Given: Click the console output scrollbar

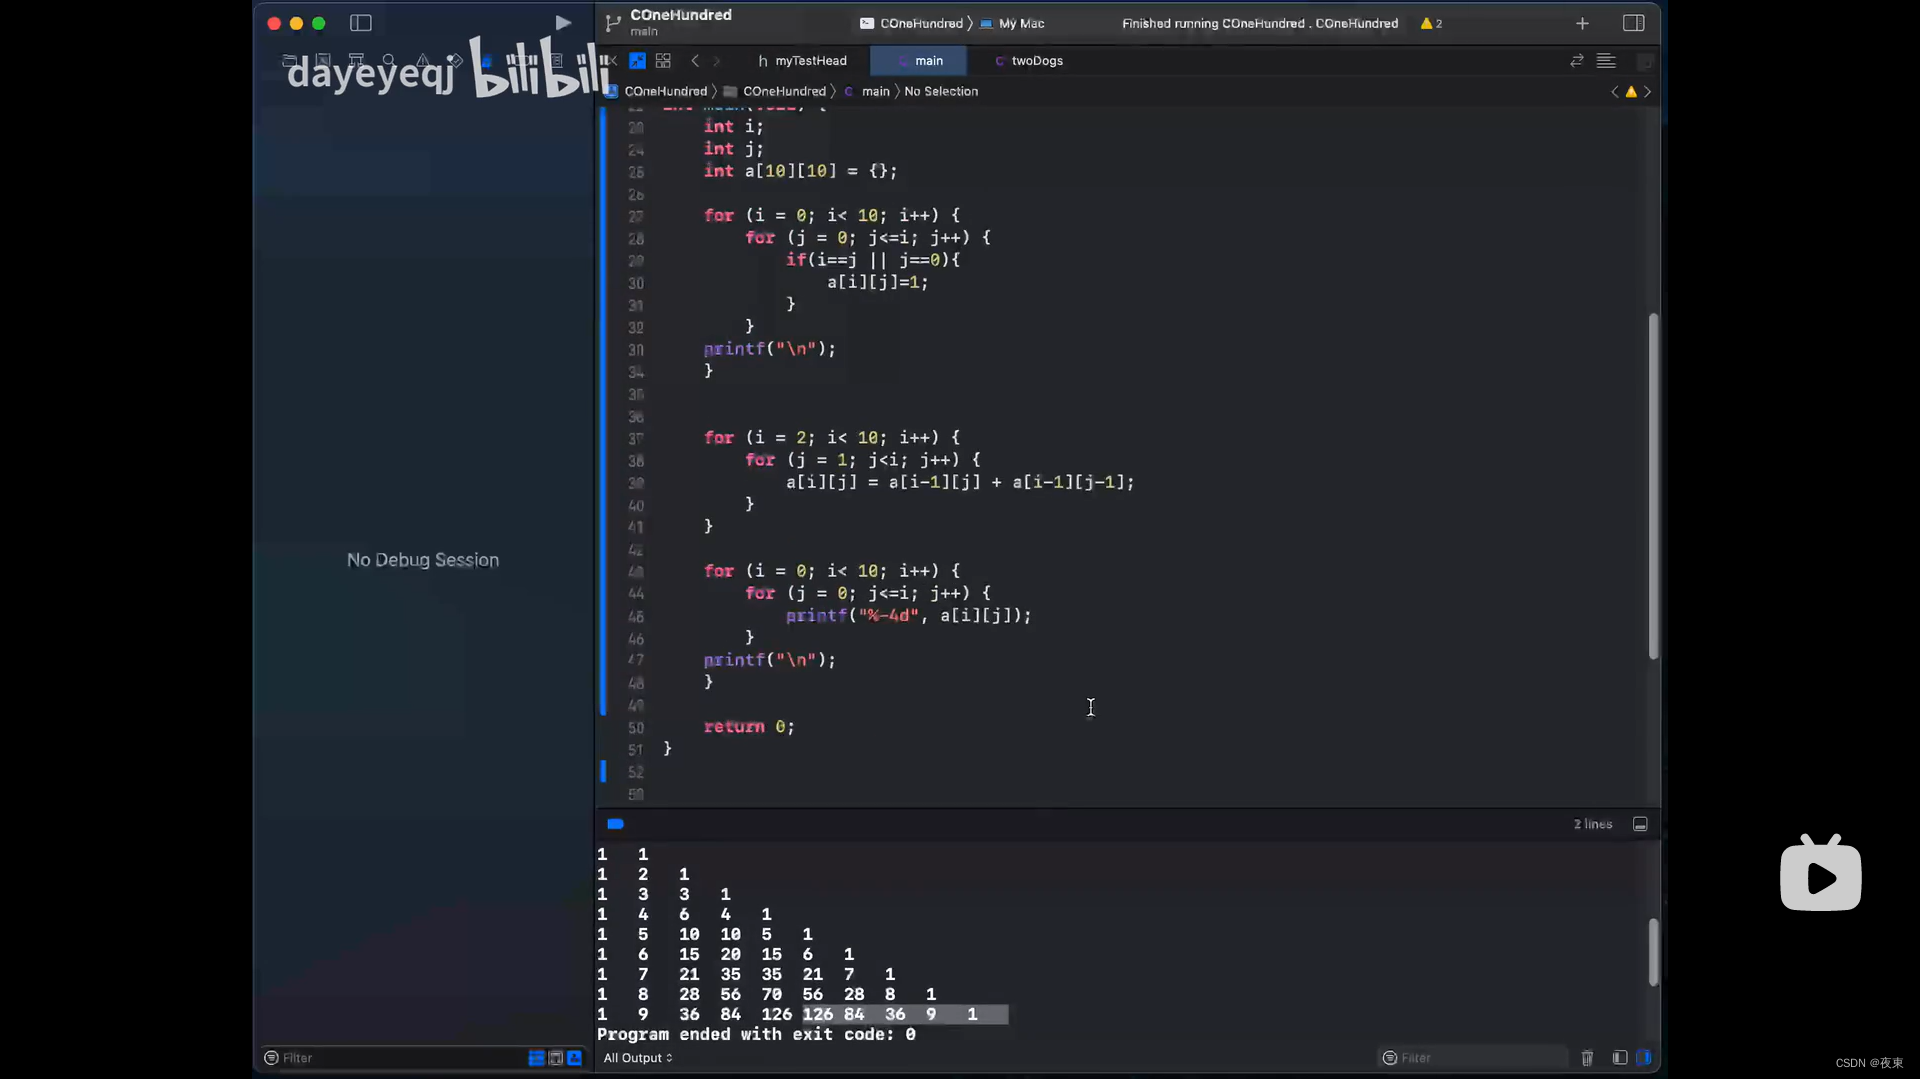Looking at the screenshot, I should click(1653, 952).
